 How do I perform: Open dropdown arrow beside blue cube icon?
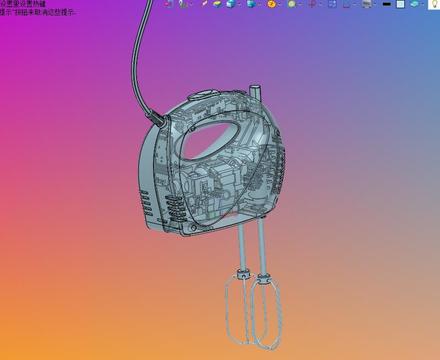pos(239,4)
